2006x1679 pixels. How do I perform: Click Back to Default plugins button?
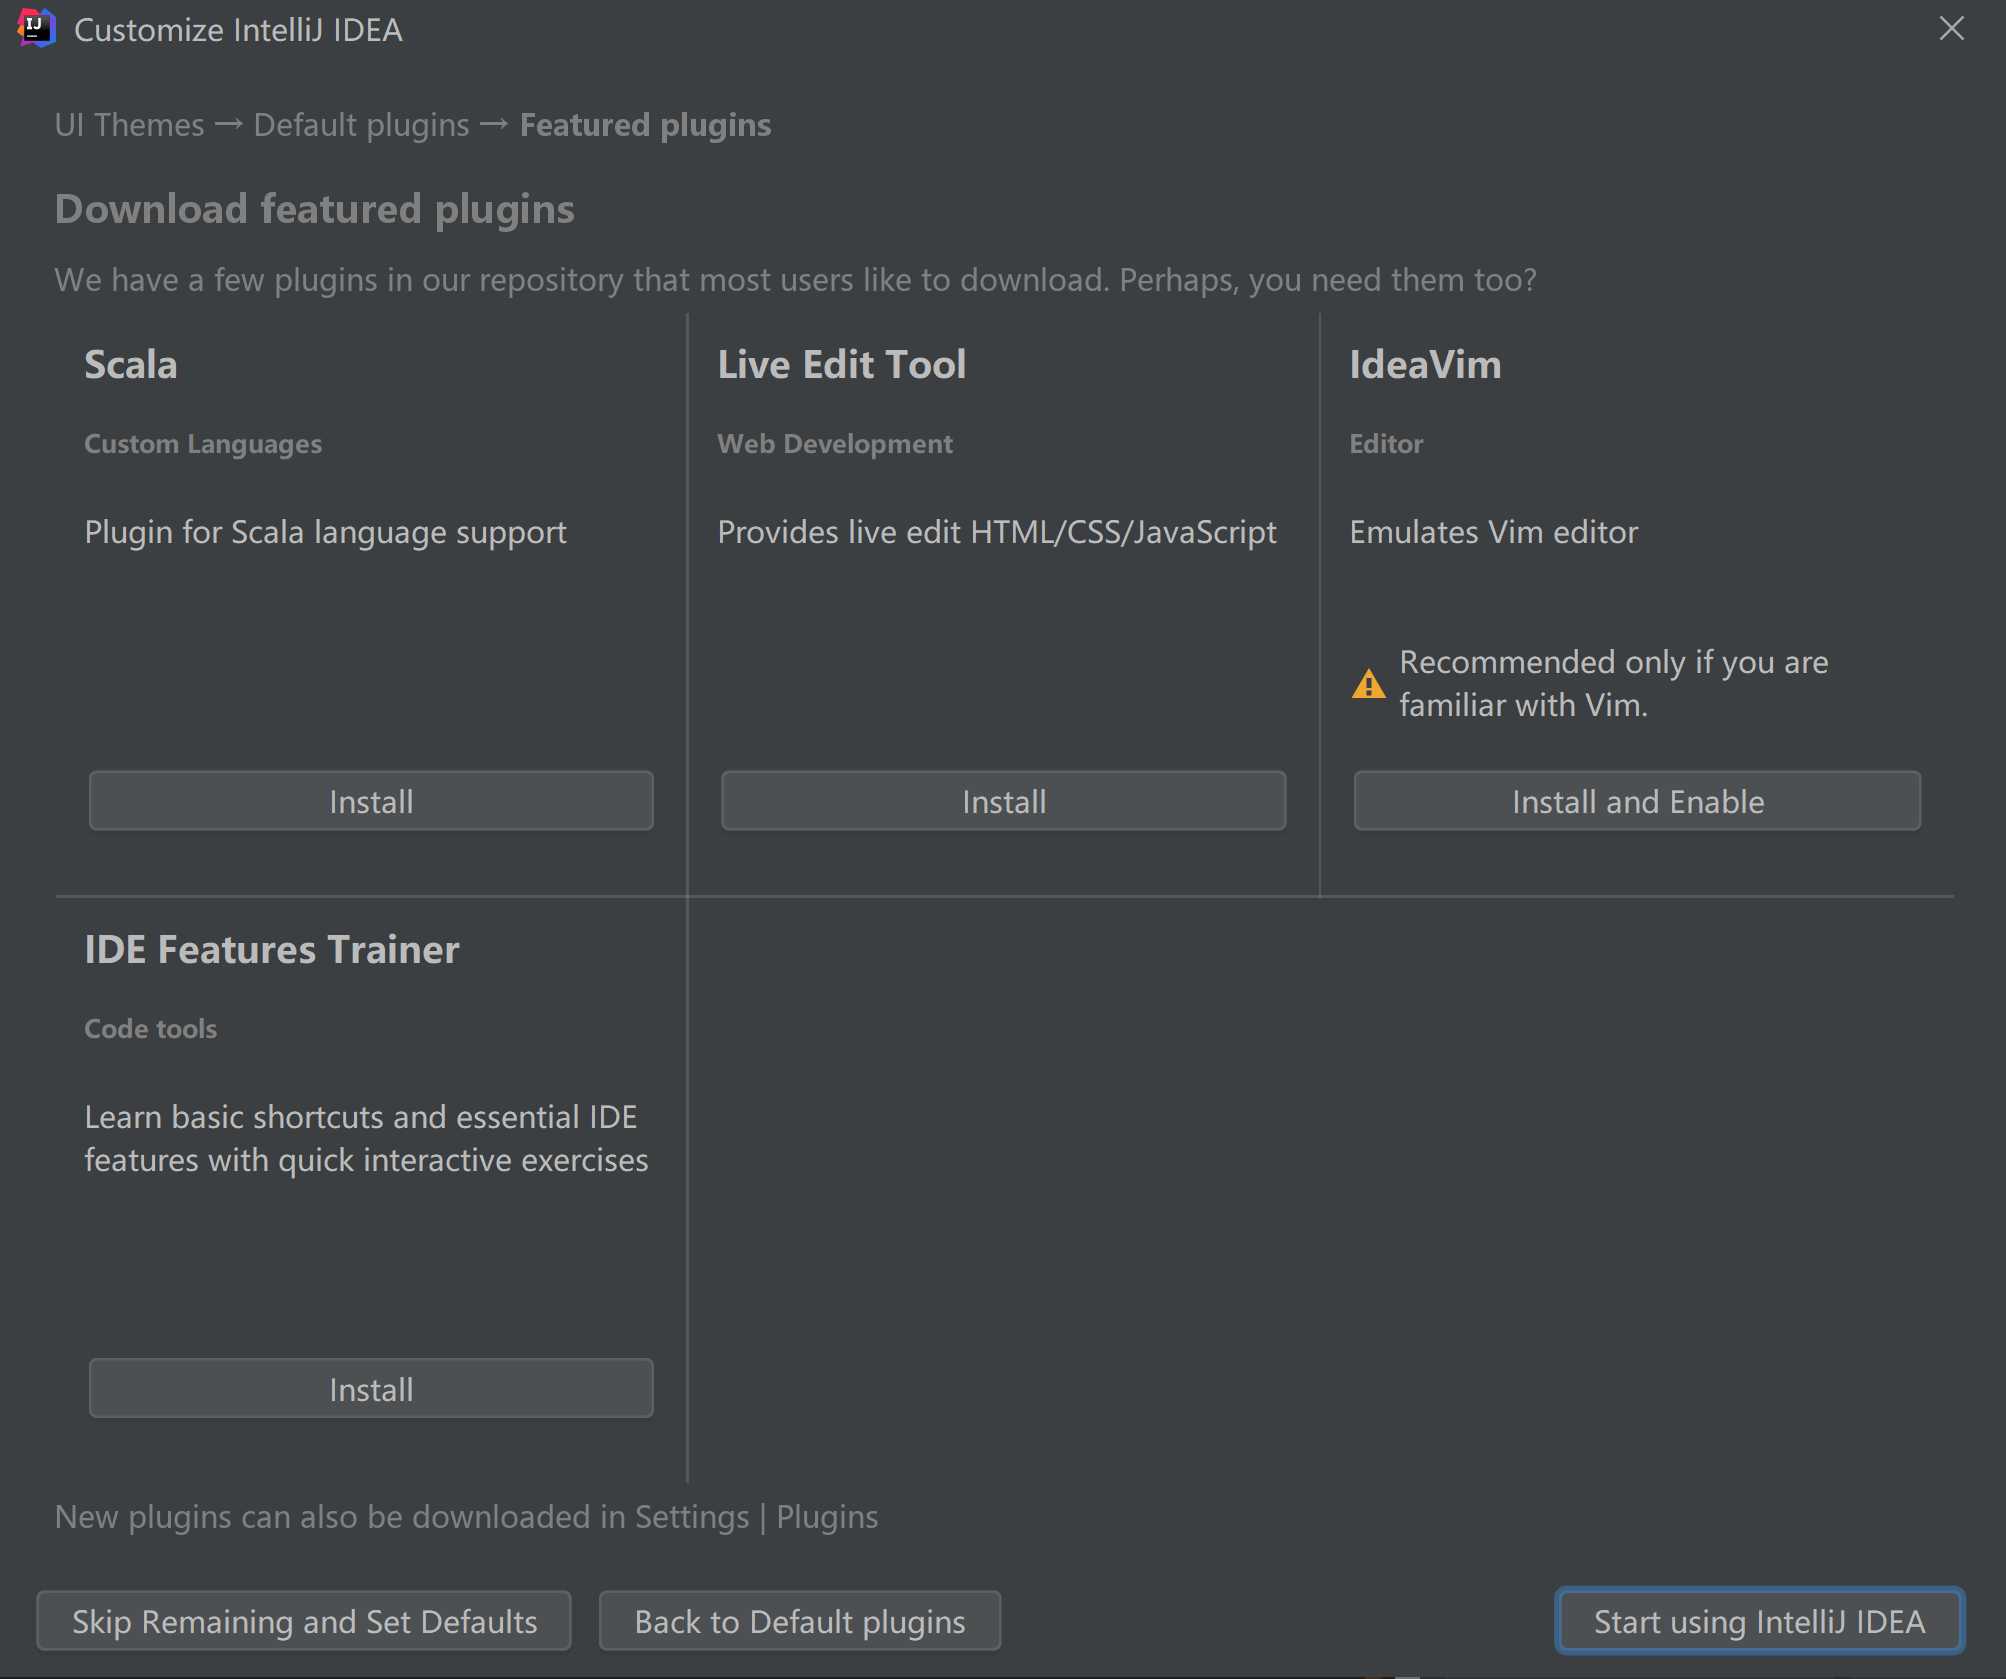[800, 1617]
